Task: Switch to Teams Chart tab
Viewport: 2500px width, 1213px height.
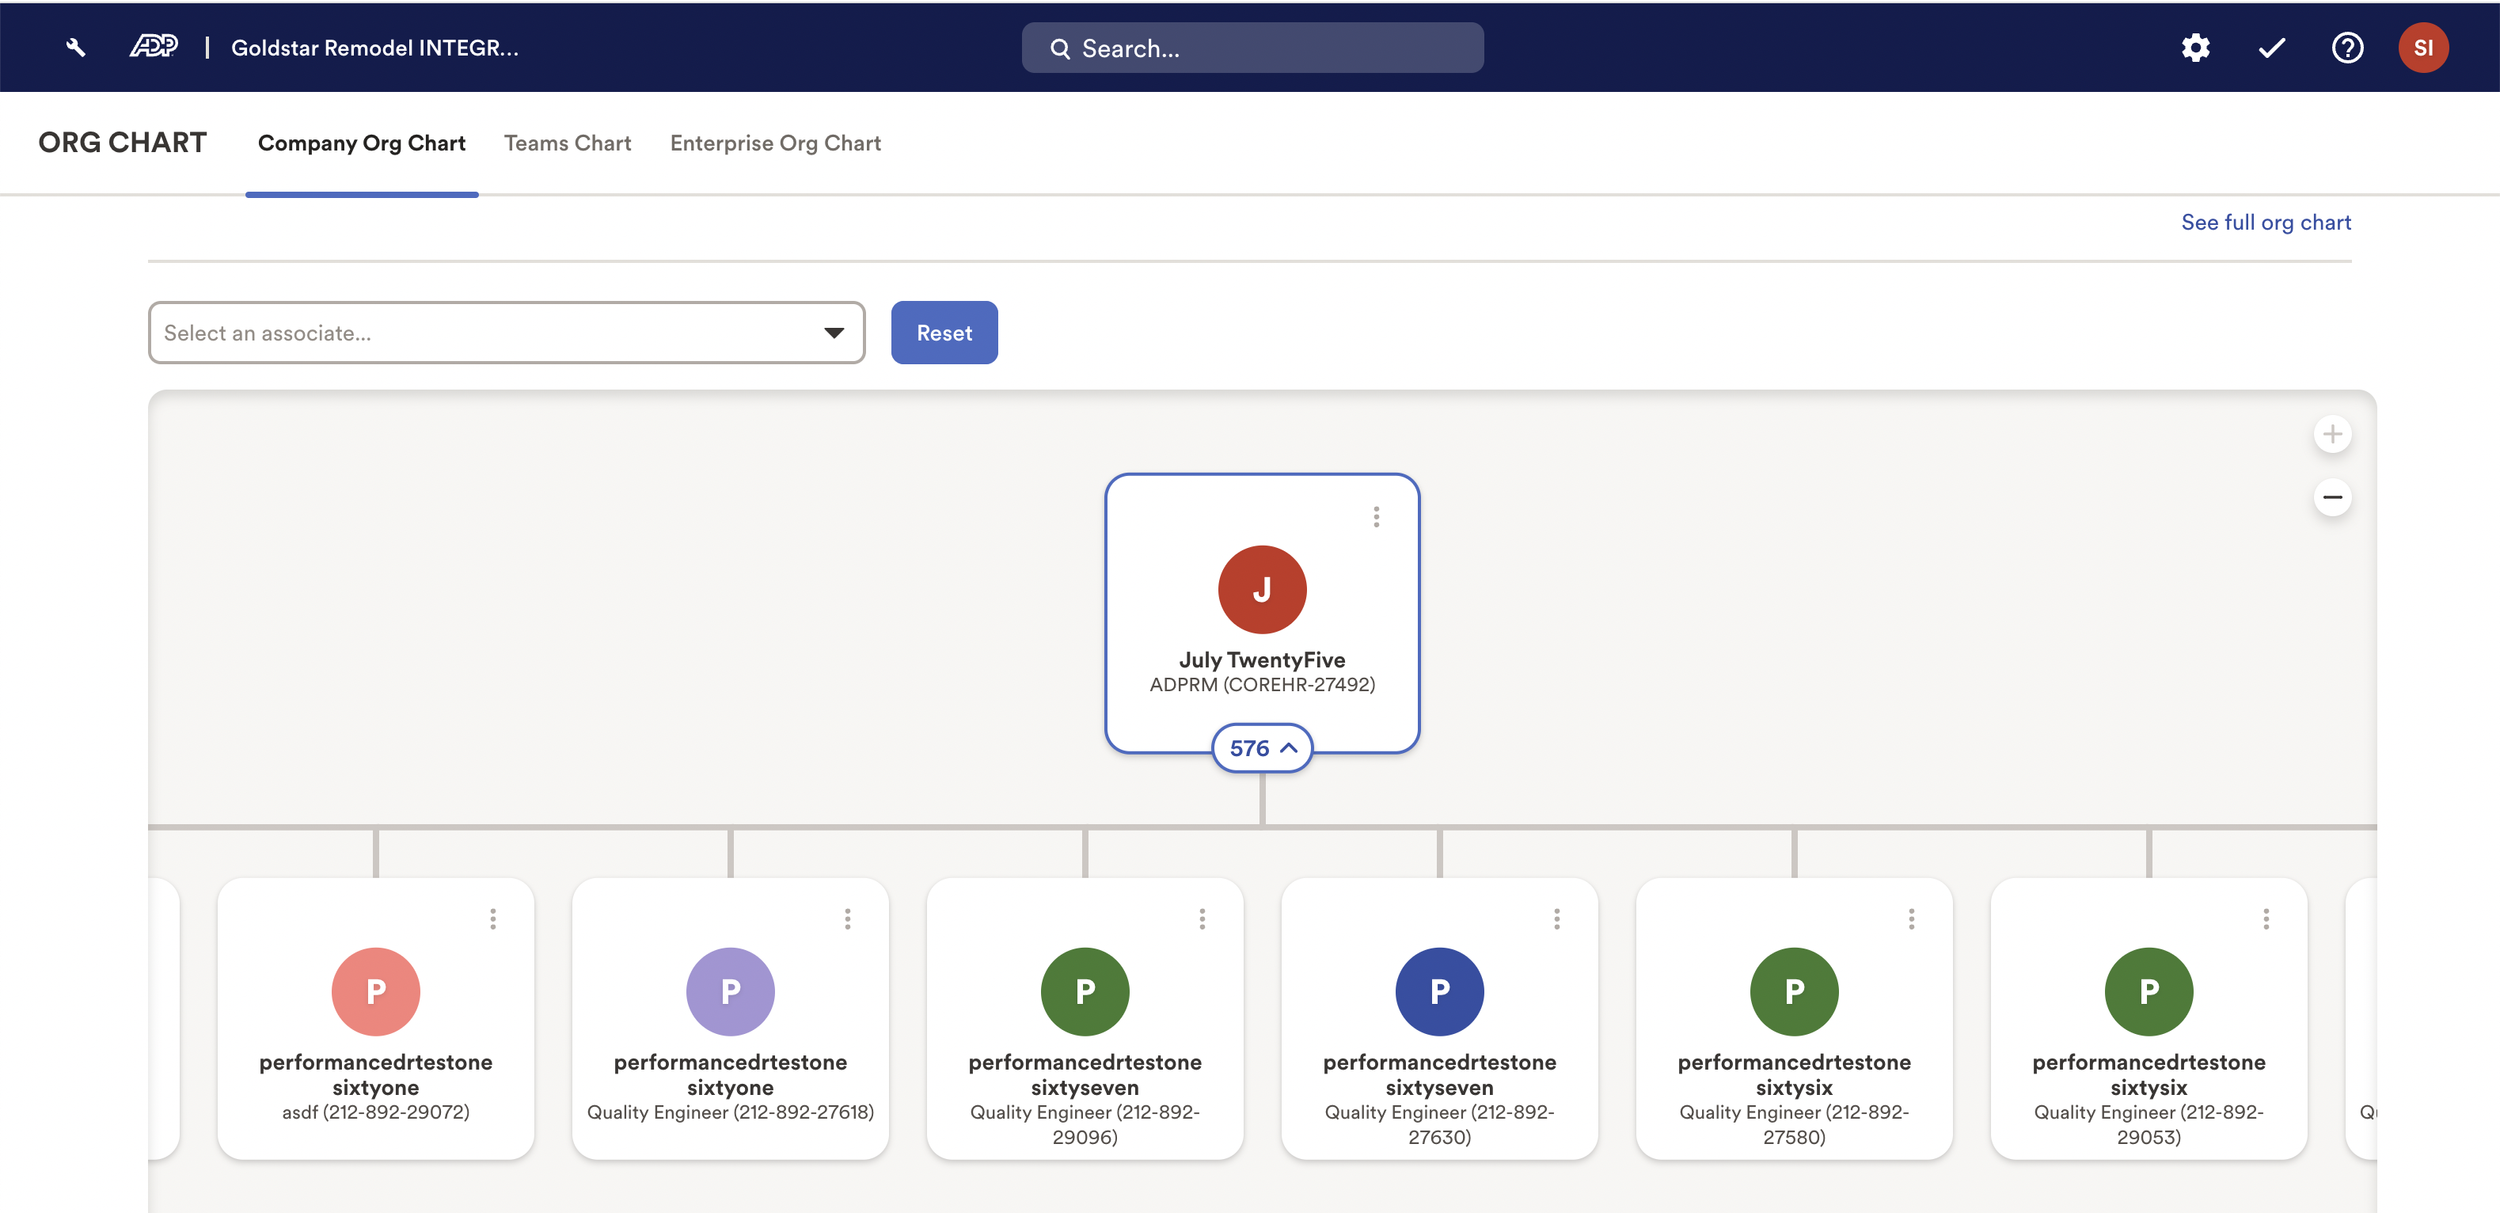Action: [x=567, y=143]
